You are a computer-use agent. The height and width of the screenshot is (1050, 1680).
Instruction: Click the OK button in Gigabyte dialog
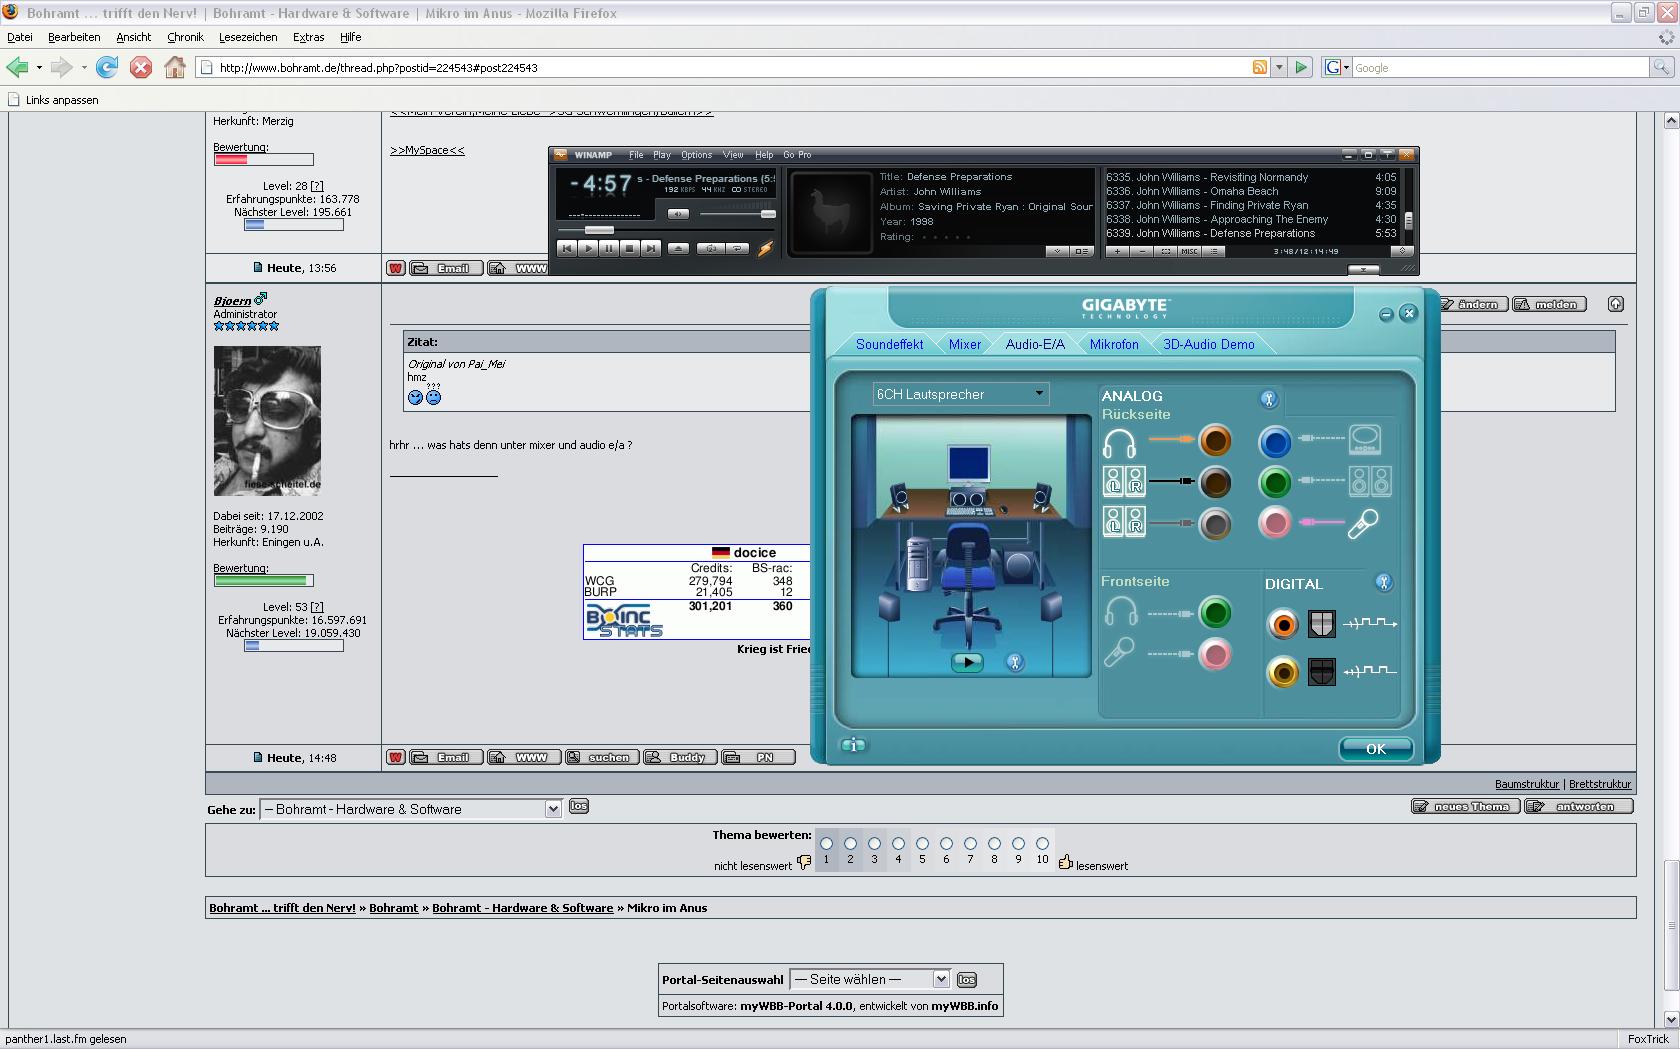1375,749
